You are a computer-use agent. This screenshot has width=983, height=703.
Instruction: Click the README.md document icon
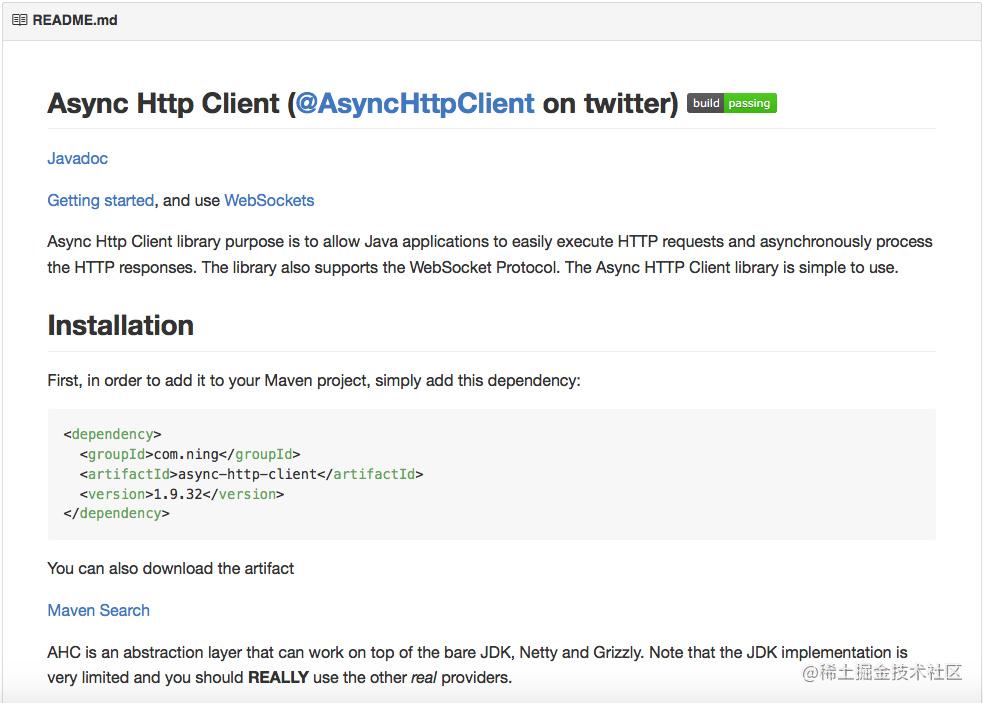tap(19, 19)
